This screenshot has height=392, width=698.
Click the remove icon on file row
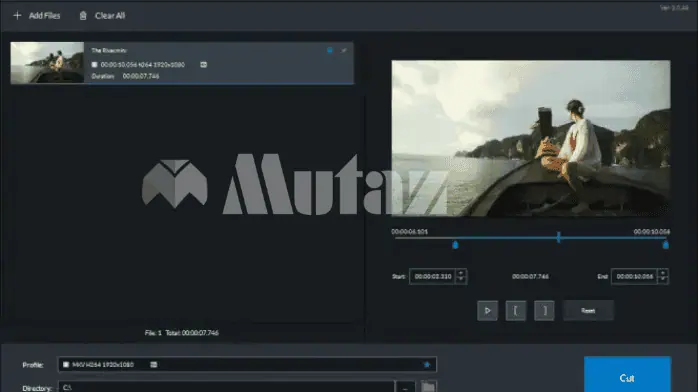click(344, 50)
